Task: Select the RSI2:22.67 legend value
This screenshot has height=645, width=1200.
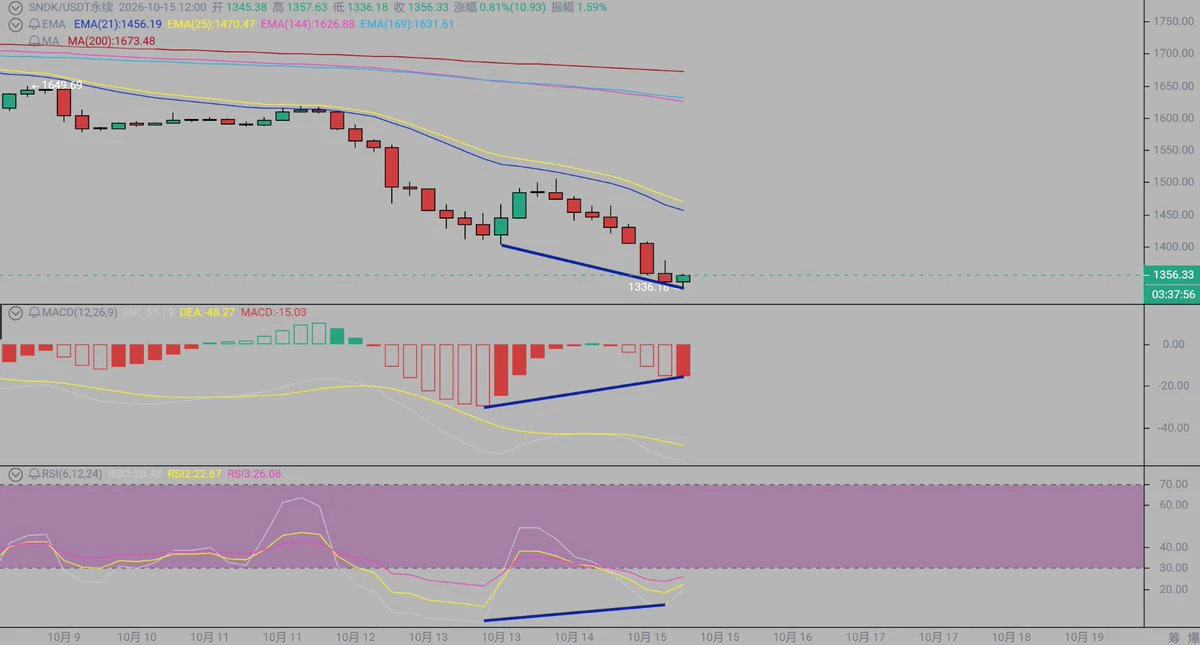Action: tap(195, 473)
